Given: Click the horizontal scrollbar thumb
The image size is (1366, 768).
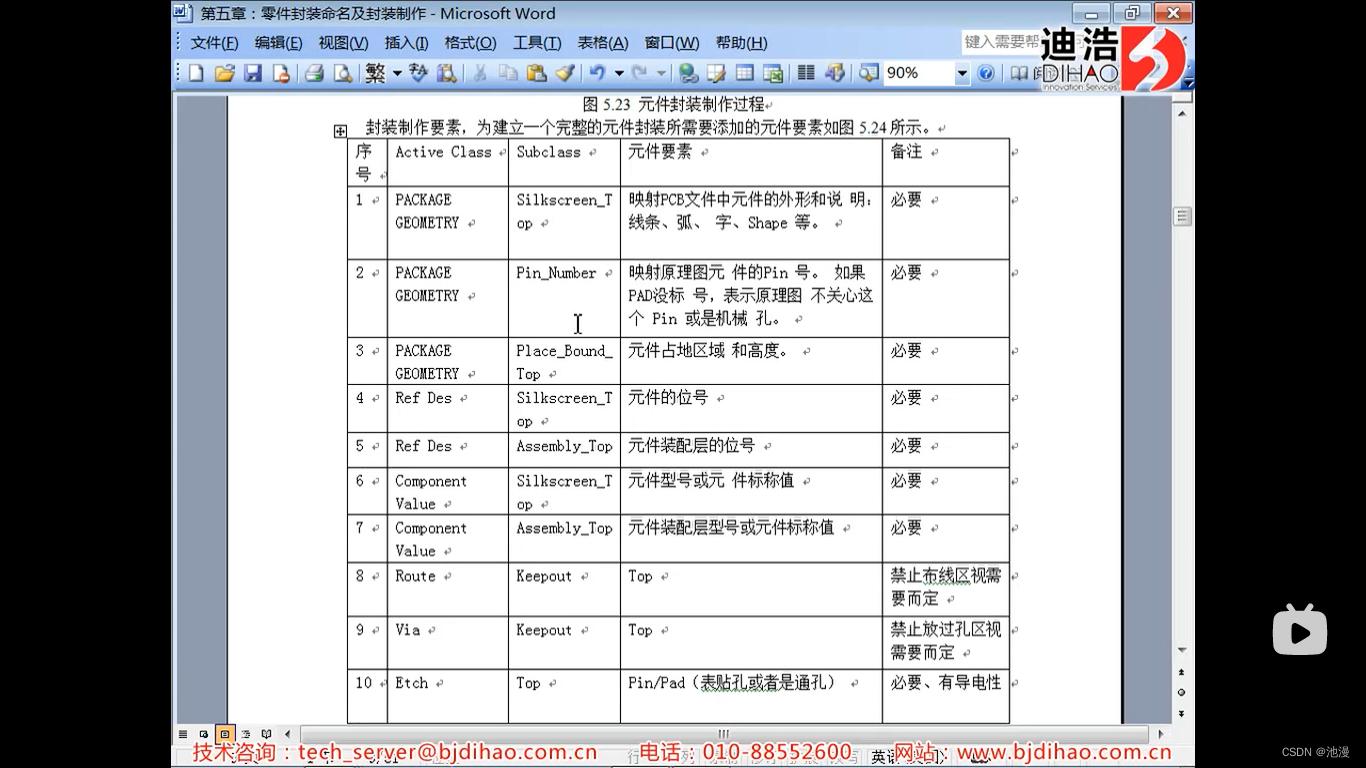Looking at the screenshot, I should [x=724, y=734].
